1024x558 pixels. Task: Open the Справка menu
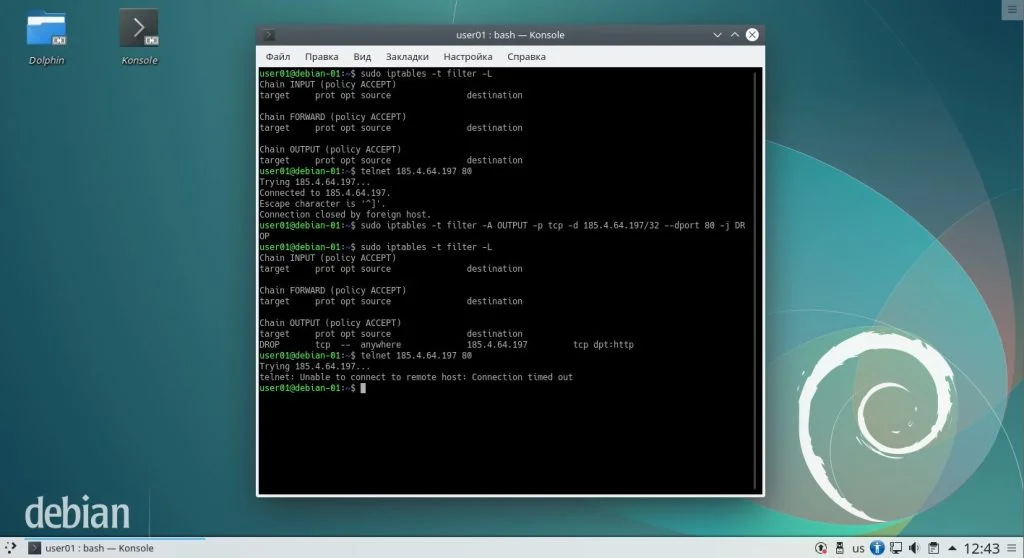(x=526, y=57)
